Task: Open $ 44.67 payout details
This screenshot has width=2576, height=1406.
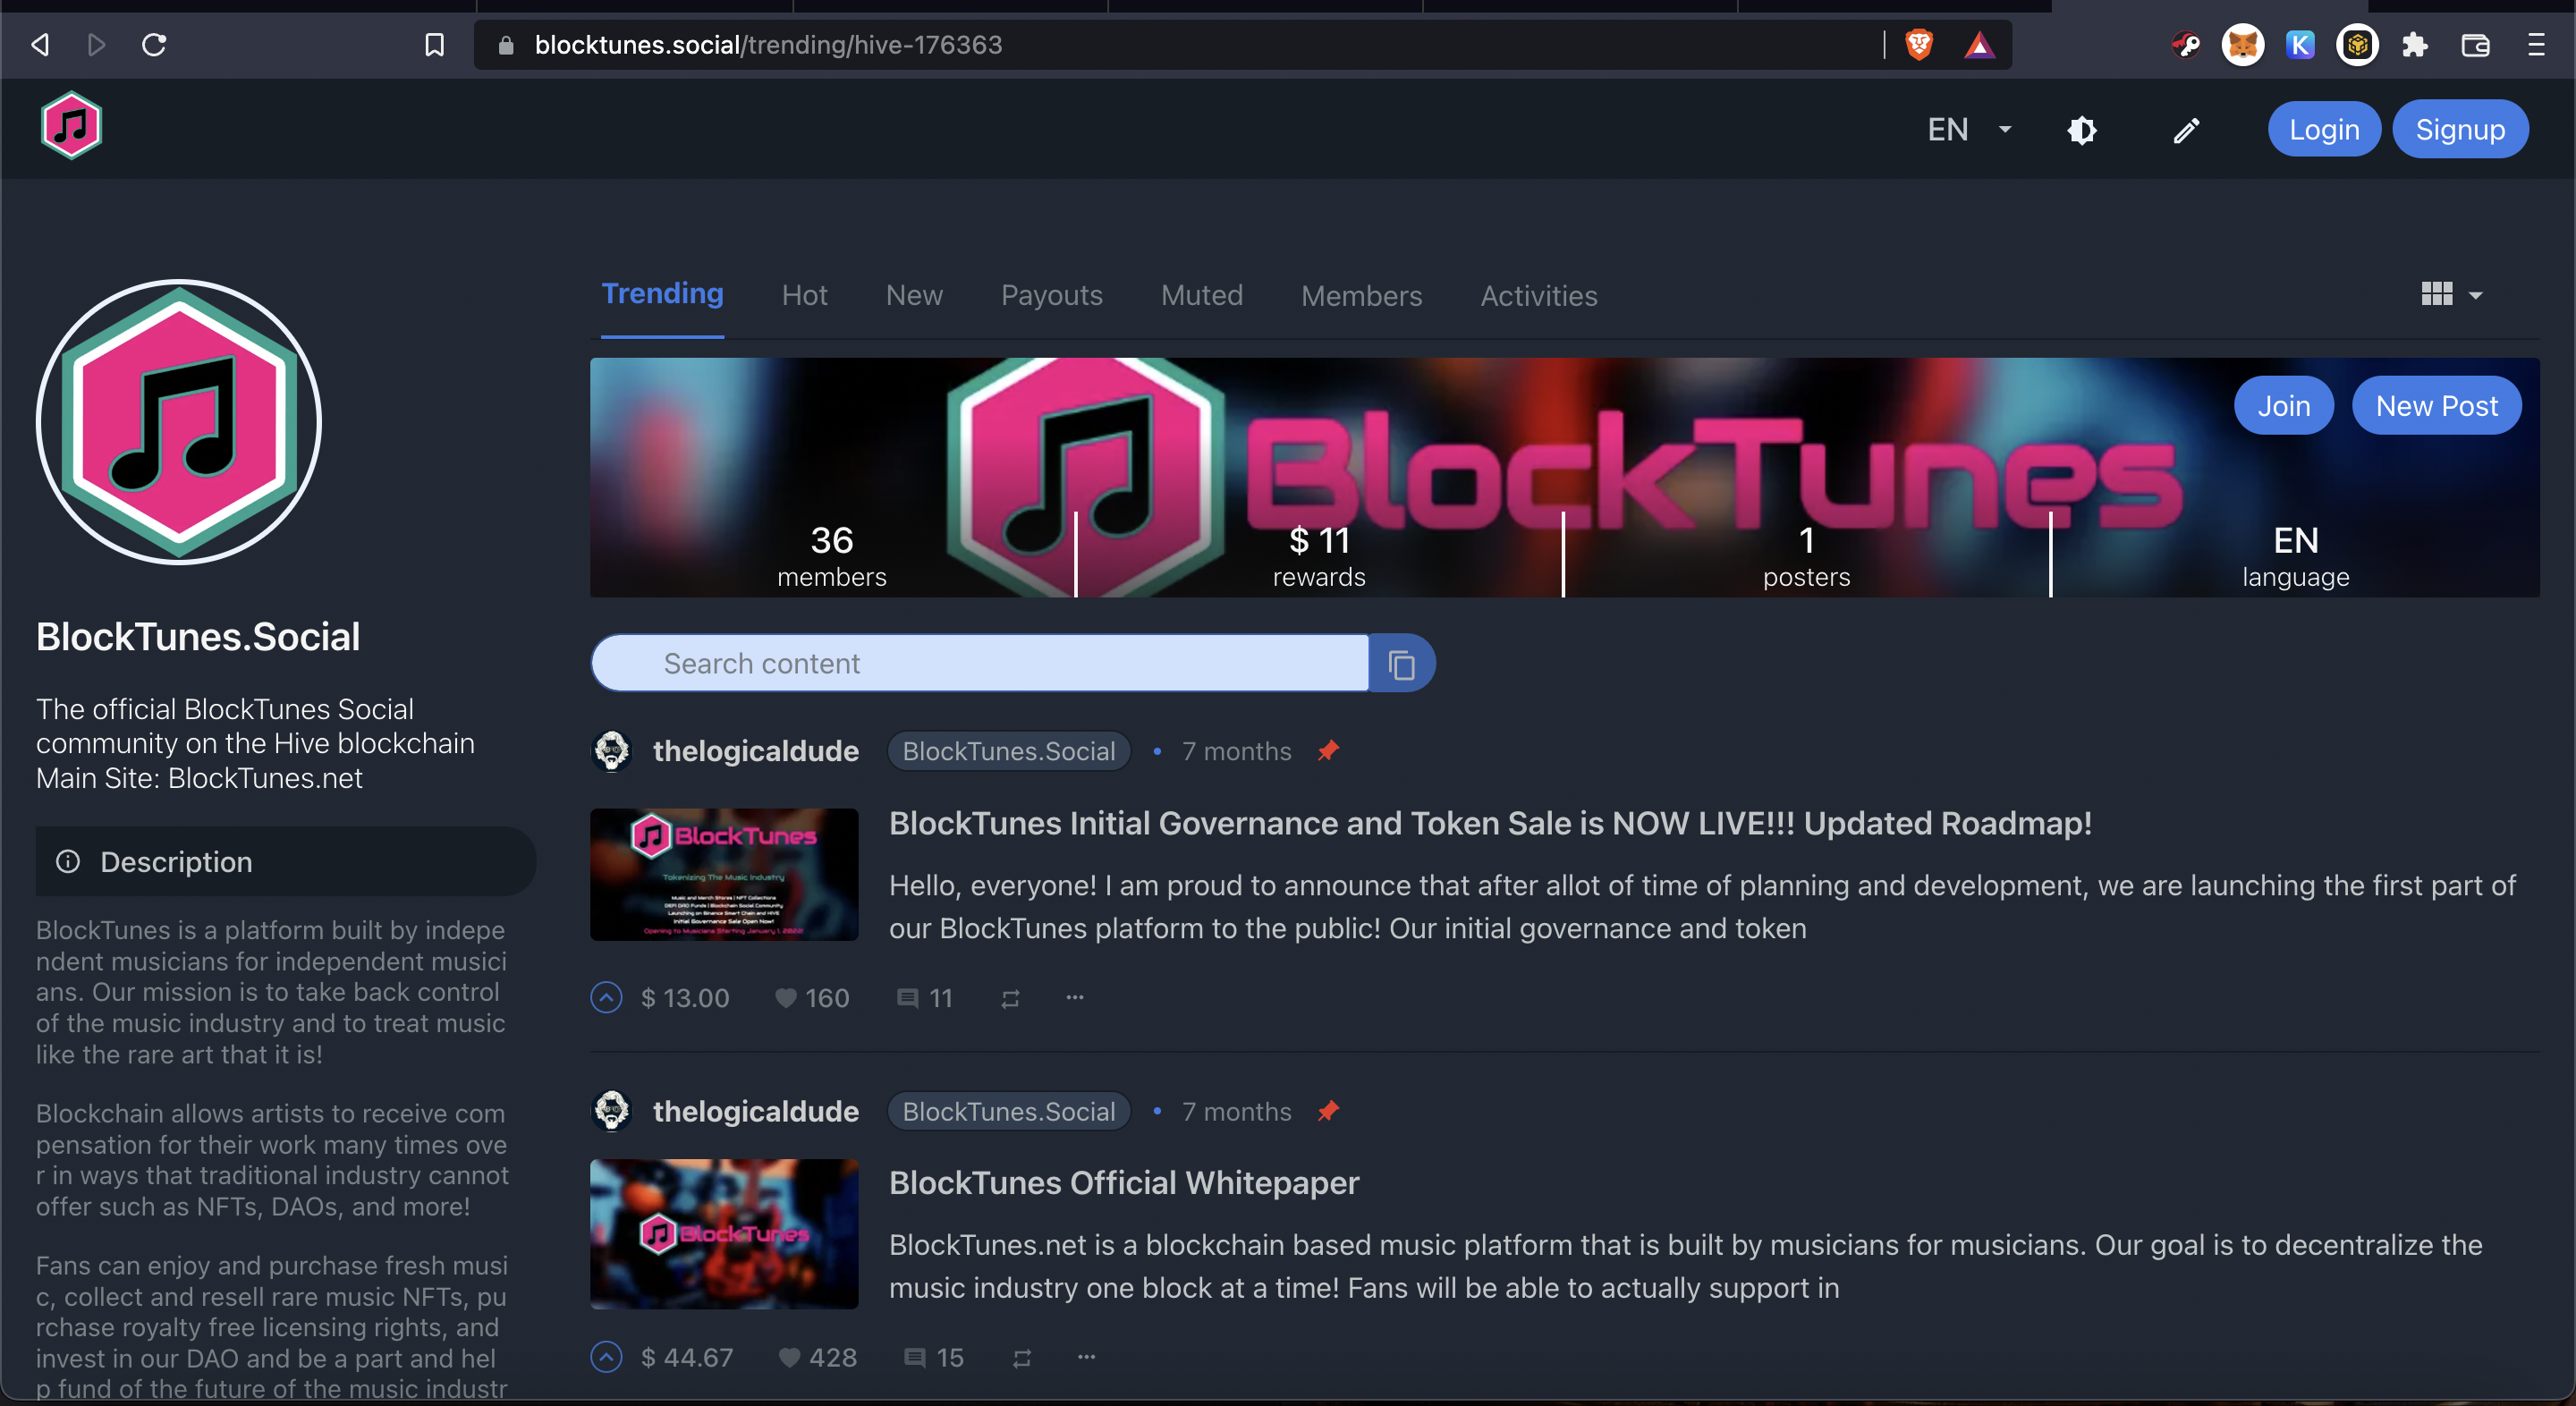Action: click(x=687, y=1357)
